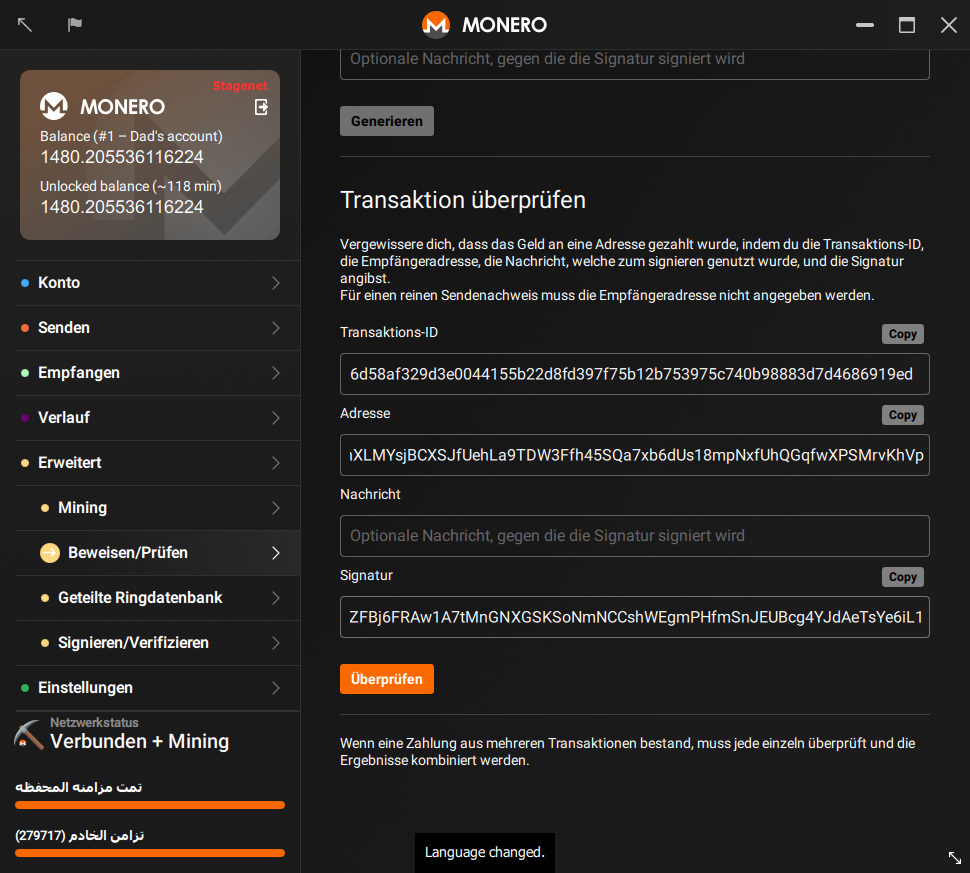The image size is (970, 873).
Task: Minimize the Monero window
Action: point(865,25)
